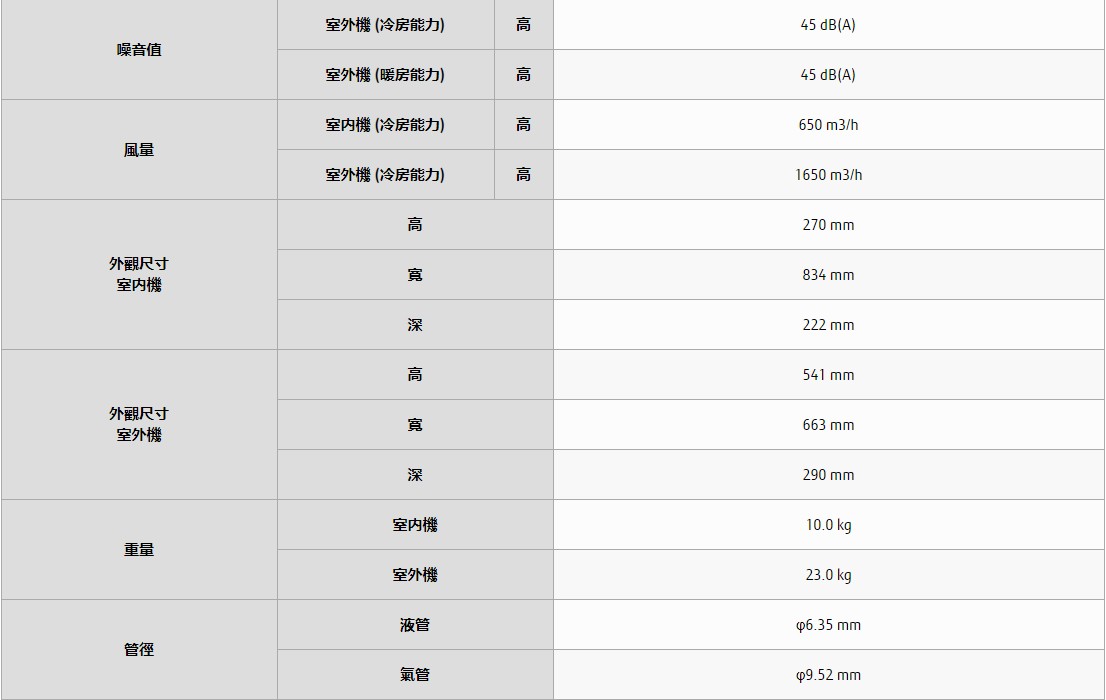Screen dimensions: 1106x700
Task: Click the 噪音值 row header cell
Action: tap(139, 50)
